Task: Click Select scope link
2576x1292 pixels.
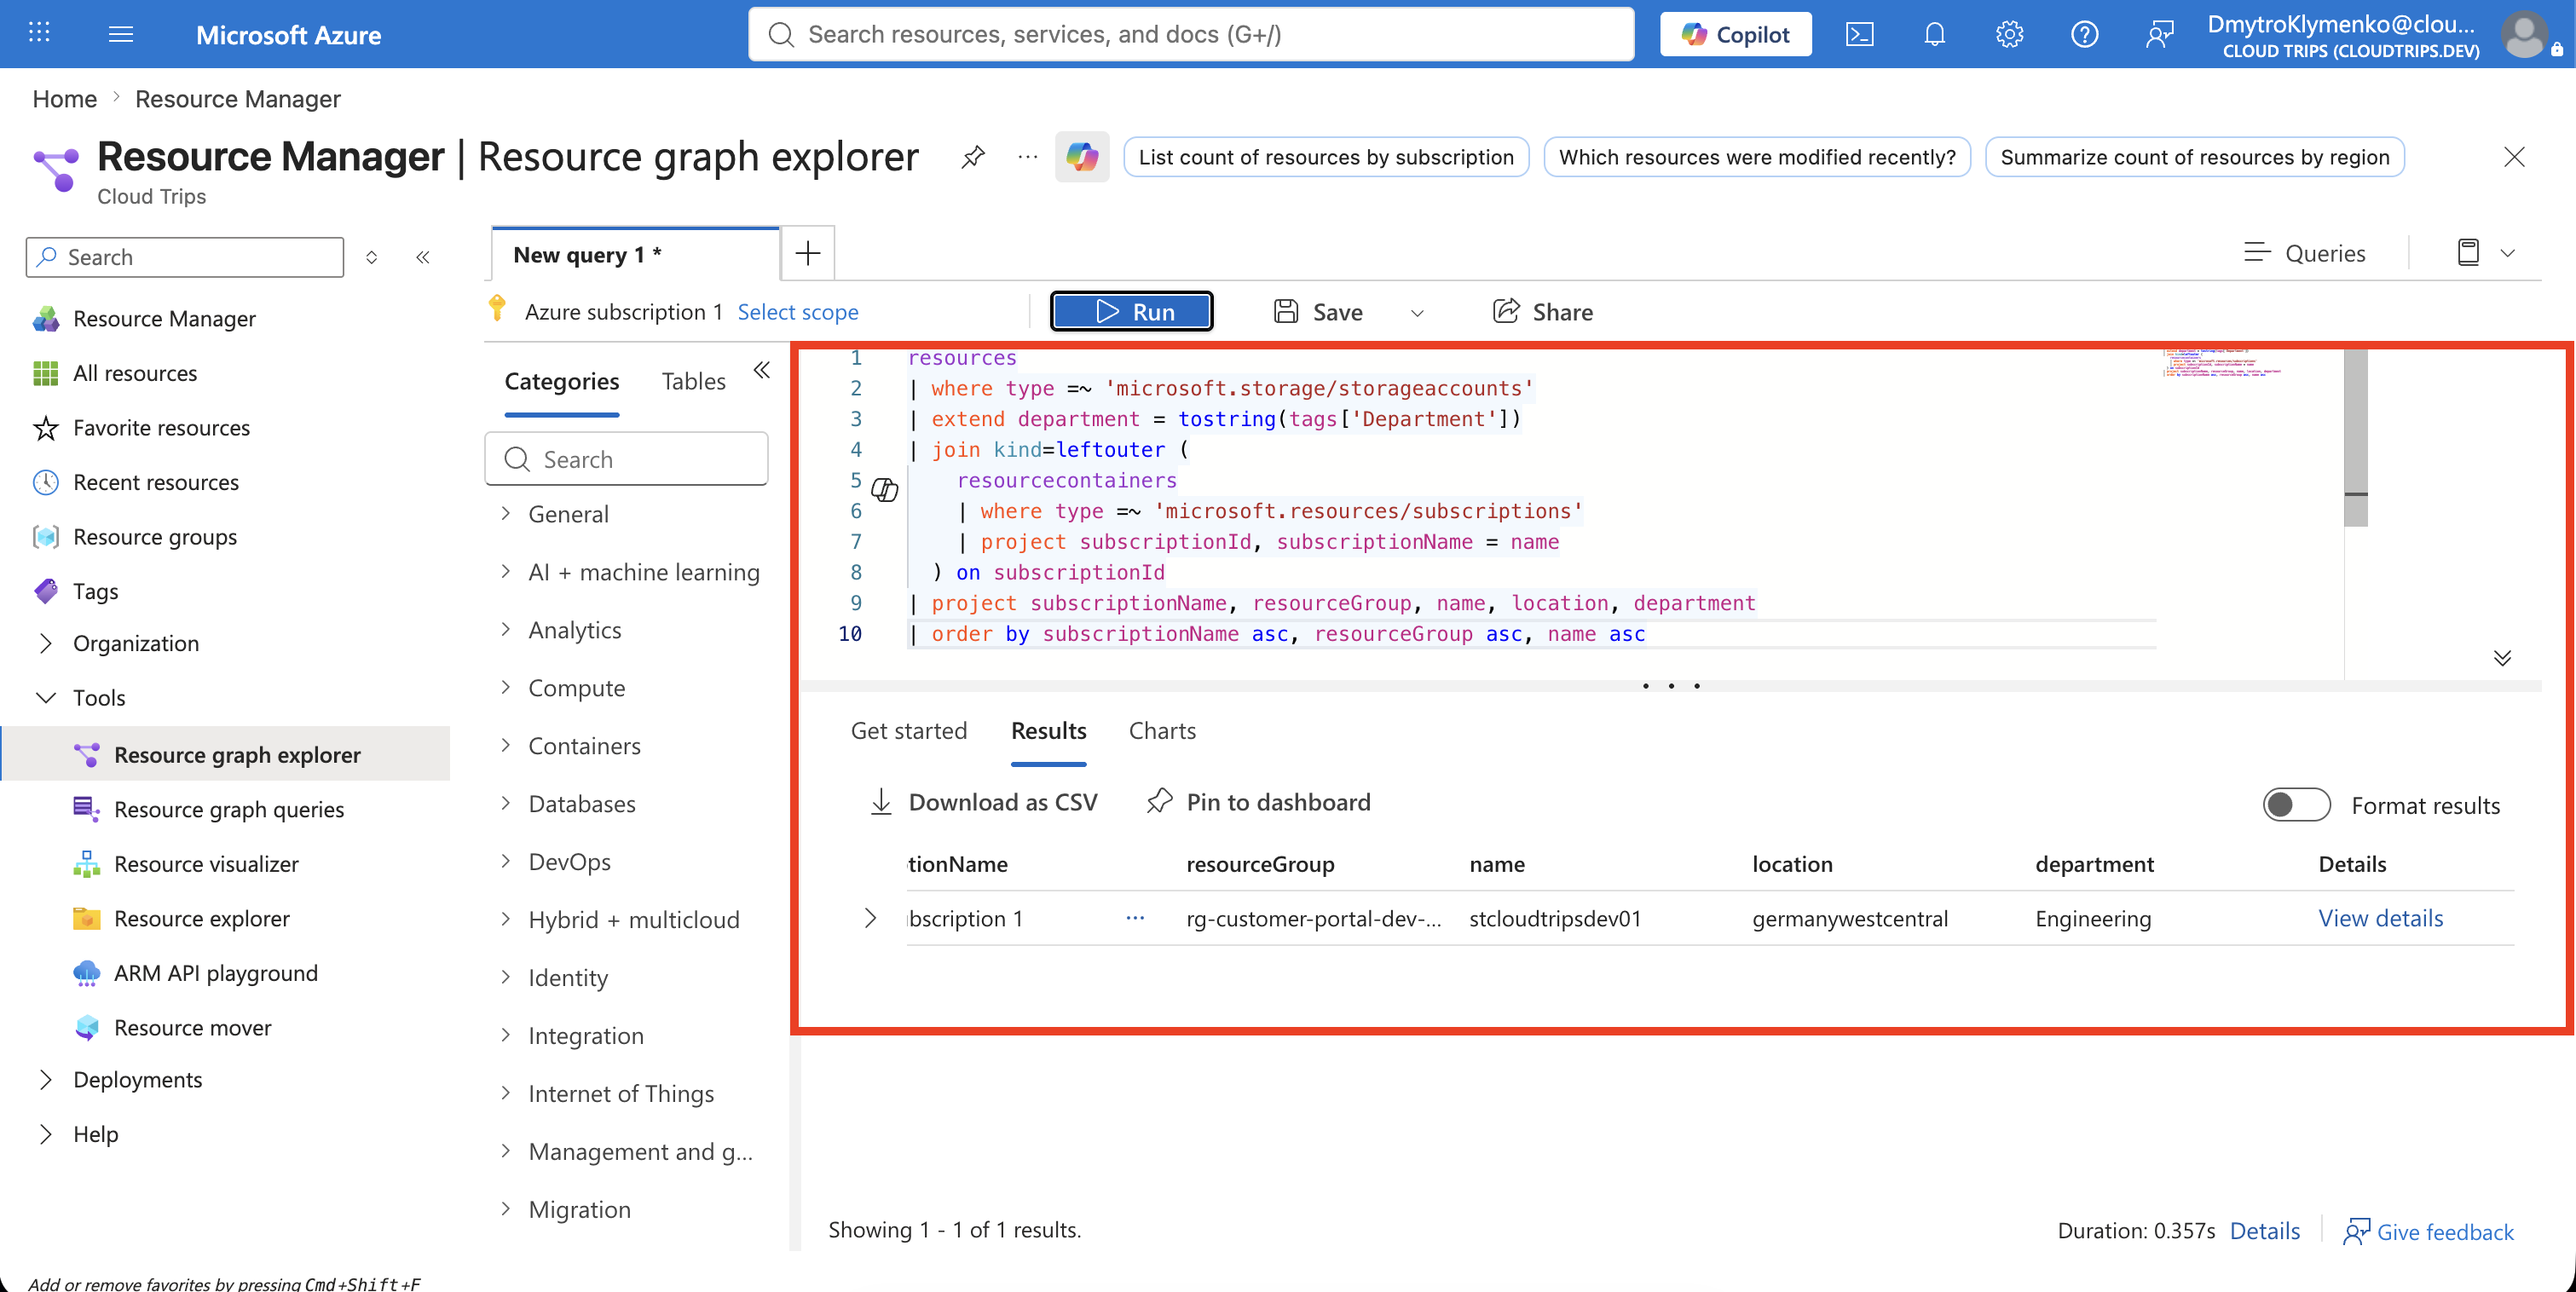Action: pyautogui.click(x=798, y=312)
